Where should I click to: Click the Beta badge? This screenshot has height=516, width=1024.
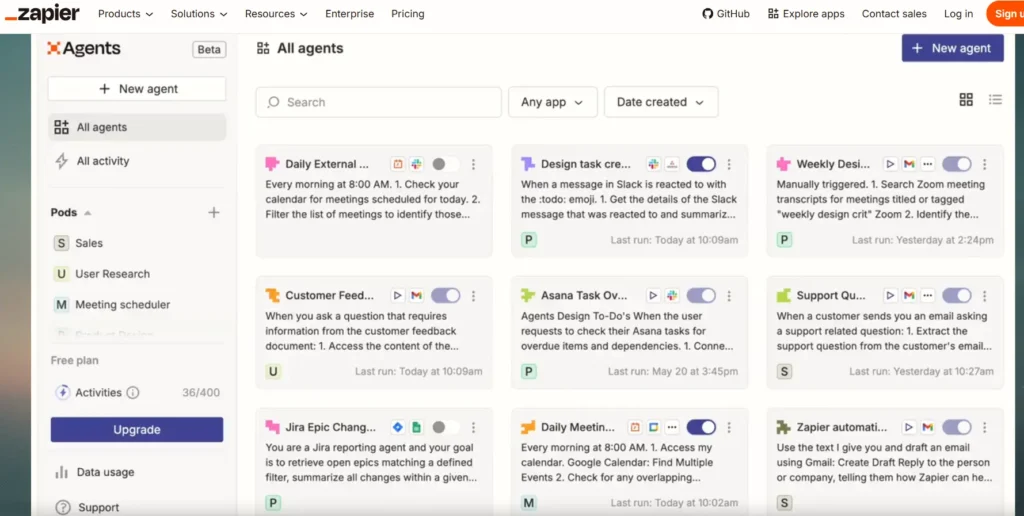click(x=209, y=50)
